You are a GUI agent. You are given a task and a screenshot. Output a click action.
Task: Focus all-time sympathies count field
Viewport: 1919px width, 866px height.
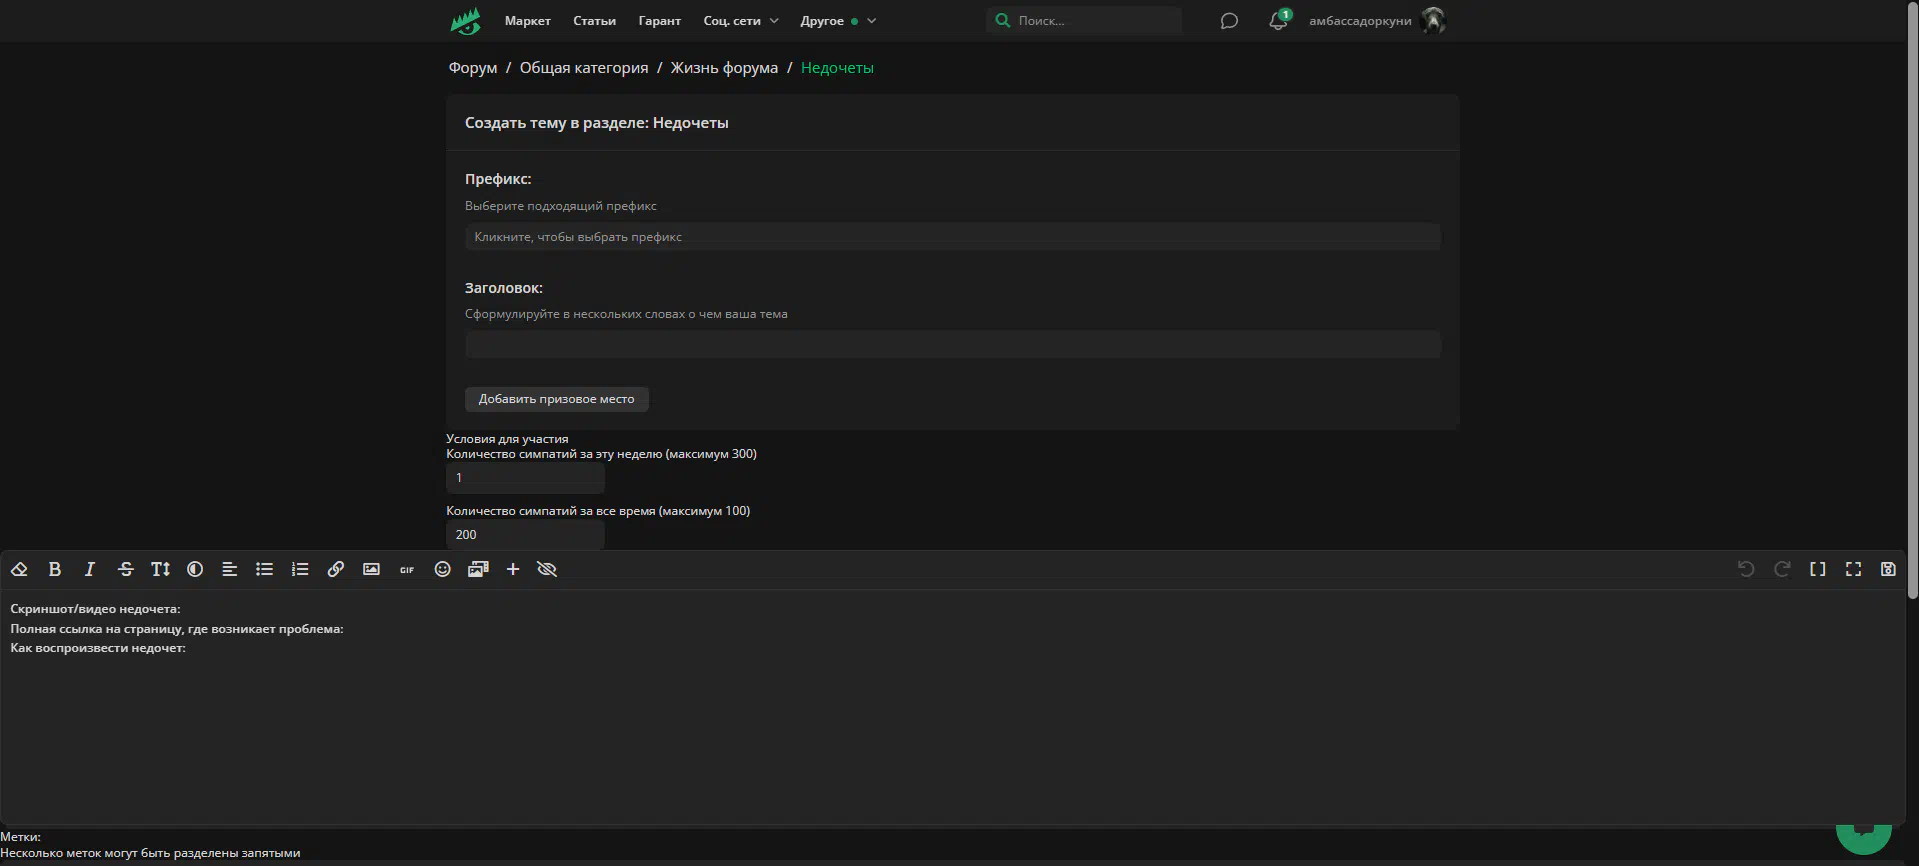click(525, 535)
